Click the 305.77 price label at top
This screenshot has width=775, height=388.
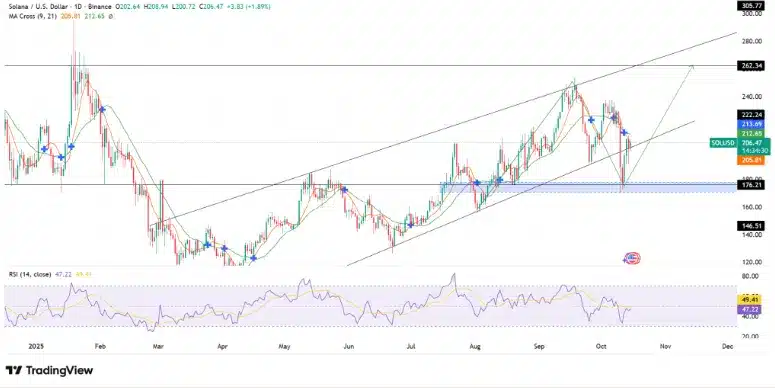pos(750,5)
